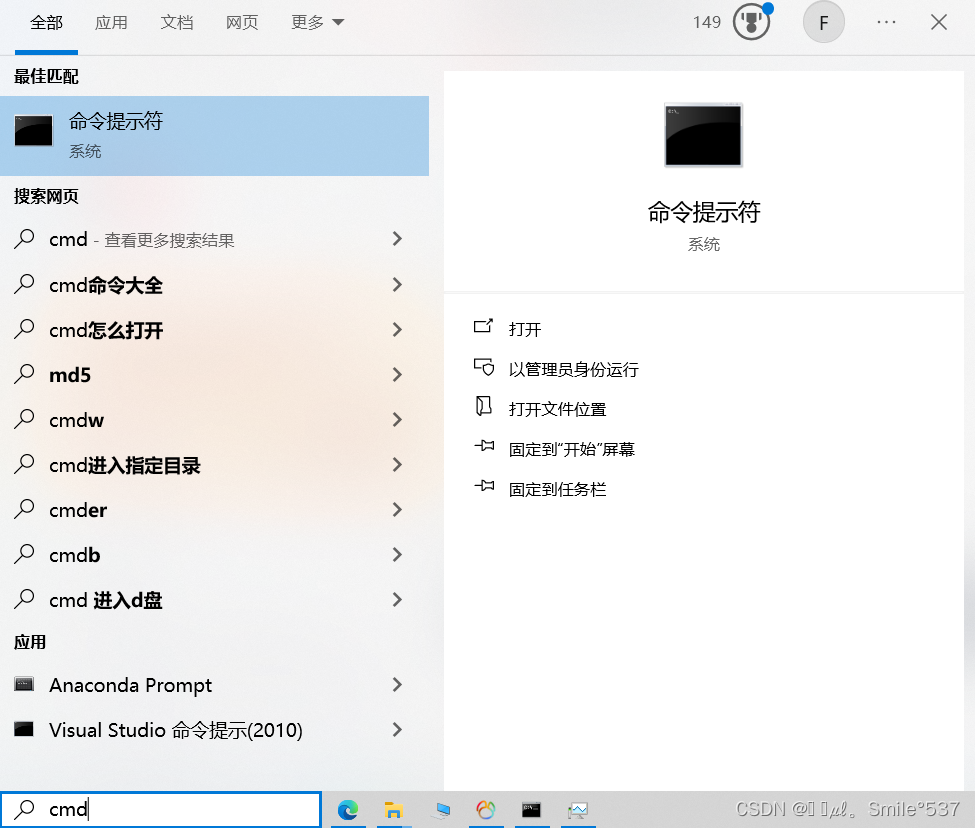This screenshot has height=828, width=975.
Task: Select the cmd 进入d盘 suggestion
Action: pos(215,600)
